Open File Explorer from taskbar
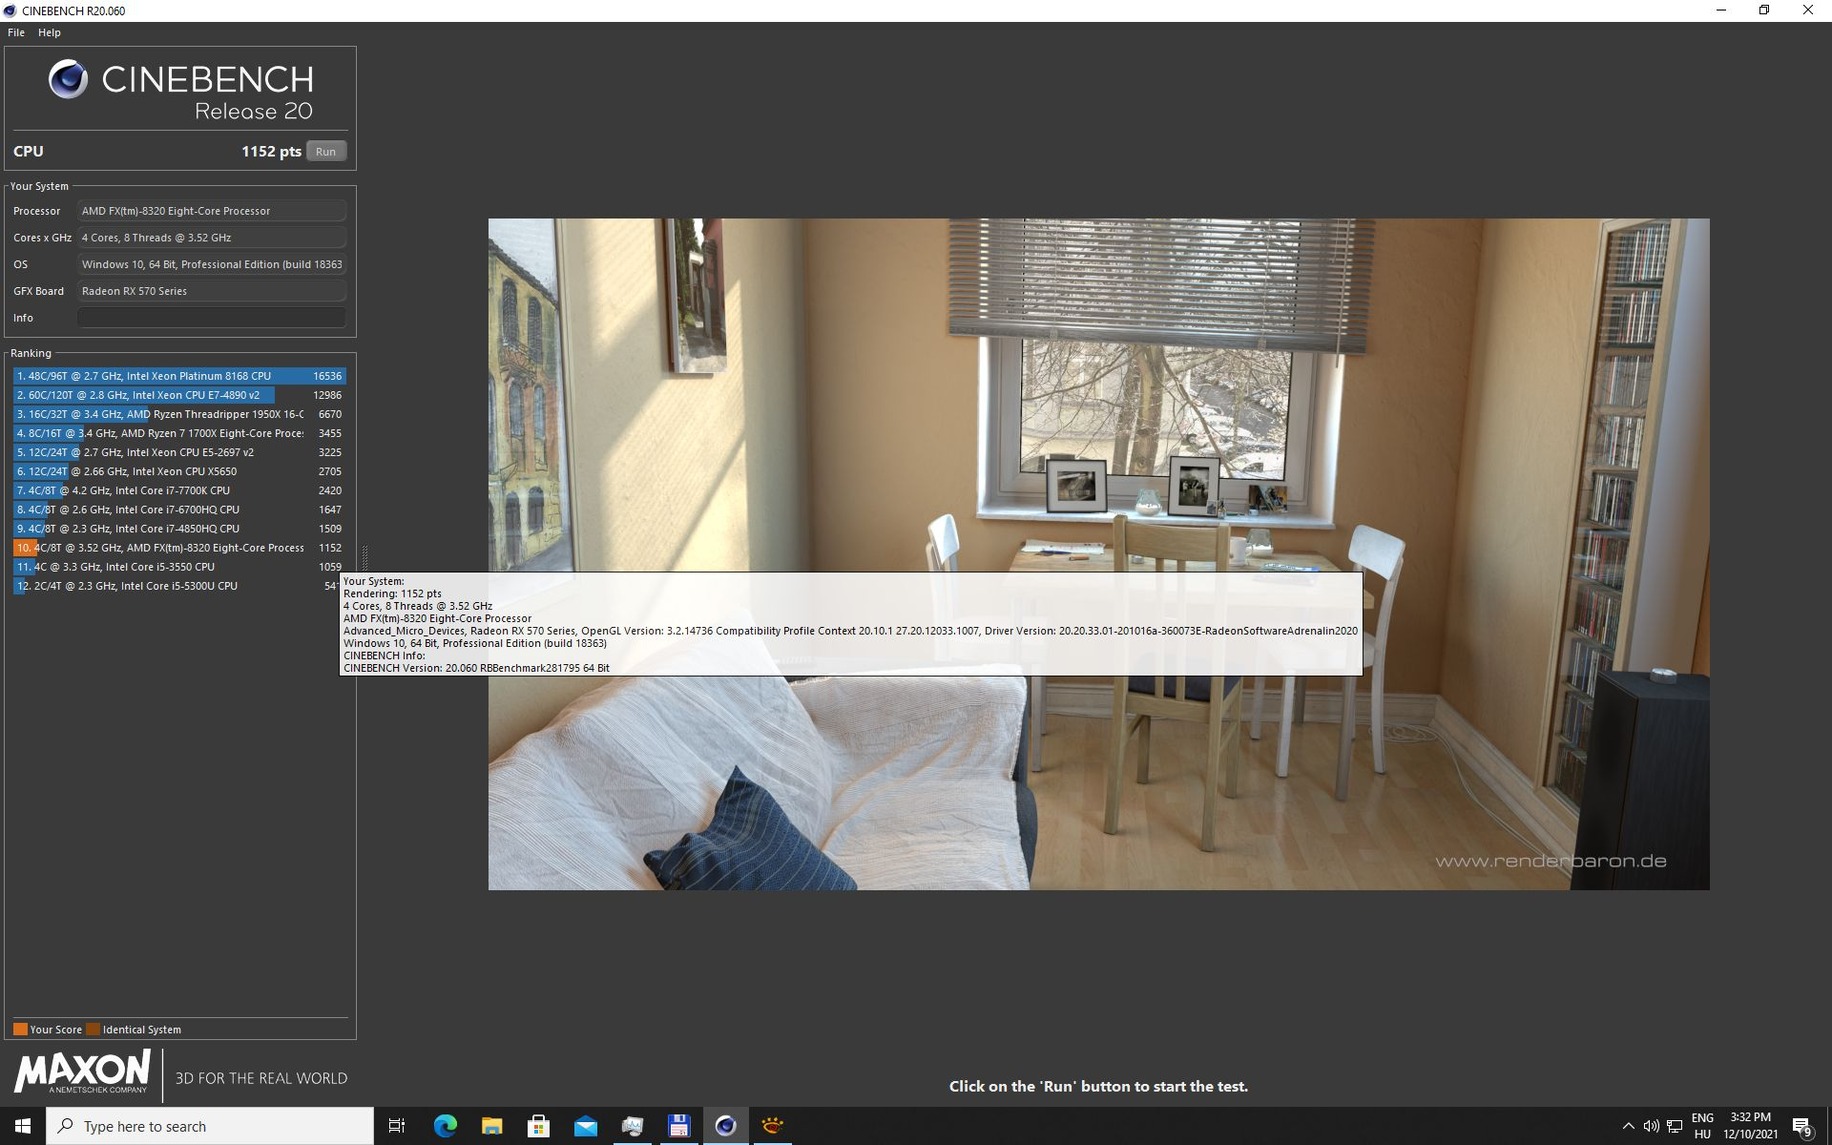Screen dimensions: 1832x1145 pyautogui.click(x=492, y=1126)
